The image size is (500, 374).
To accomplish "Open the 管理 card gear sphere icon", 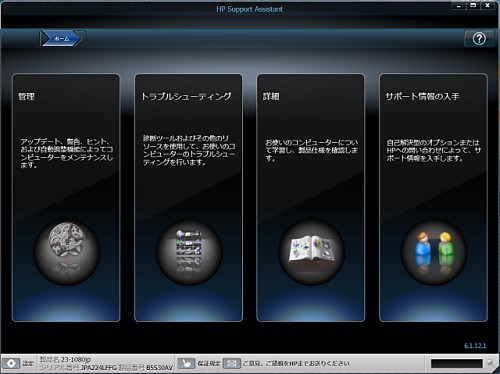I will [x=67, y=252].
